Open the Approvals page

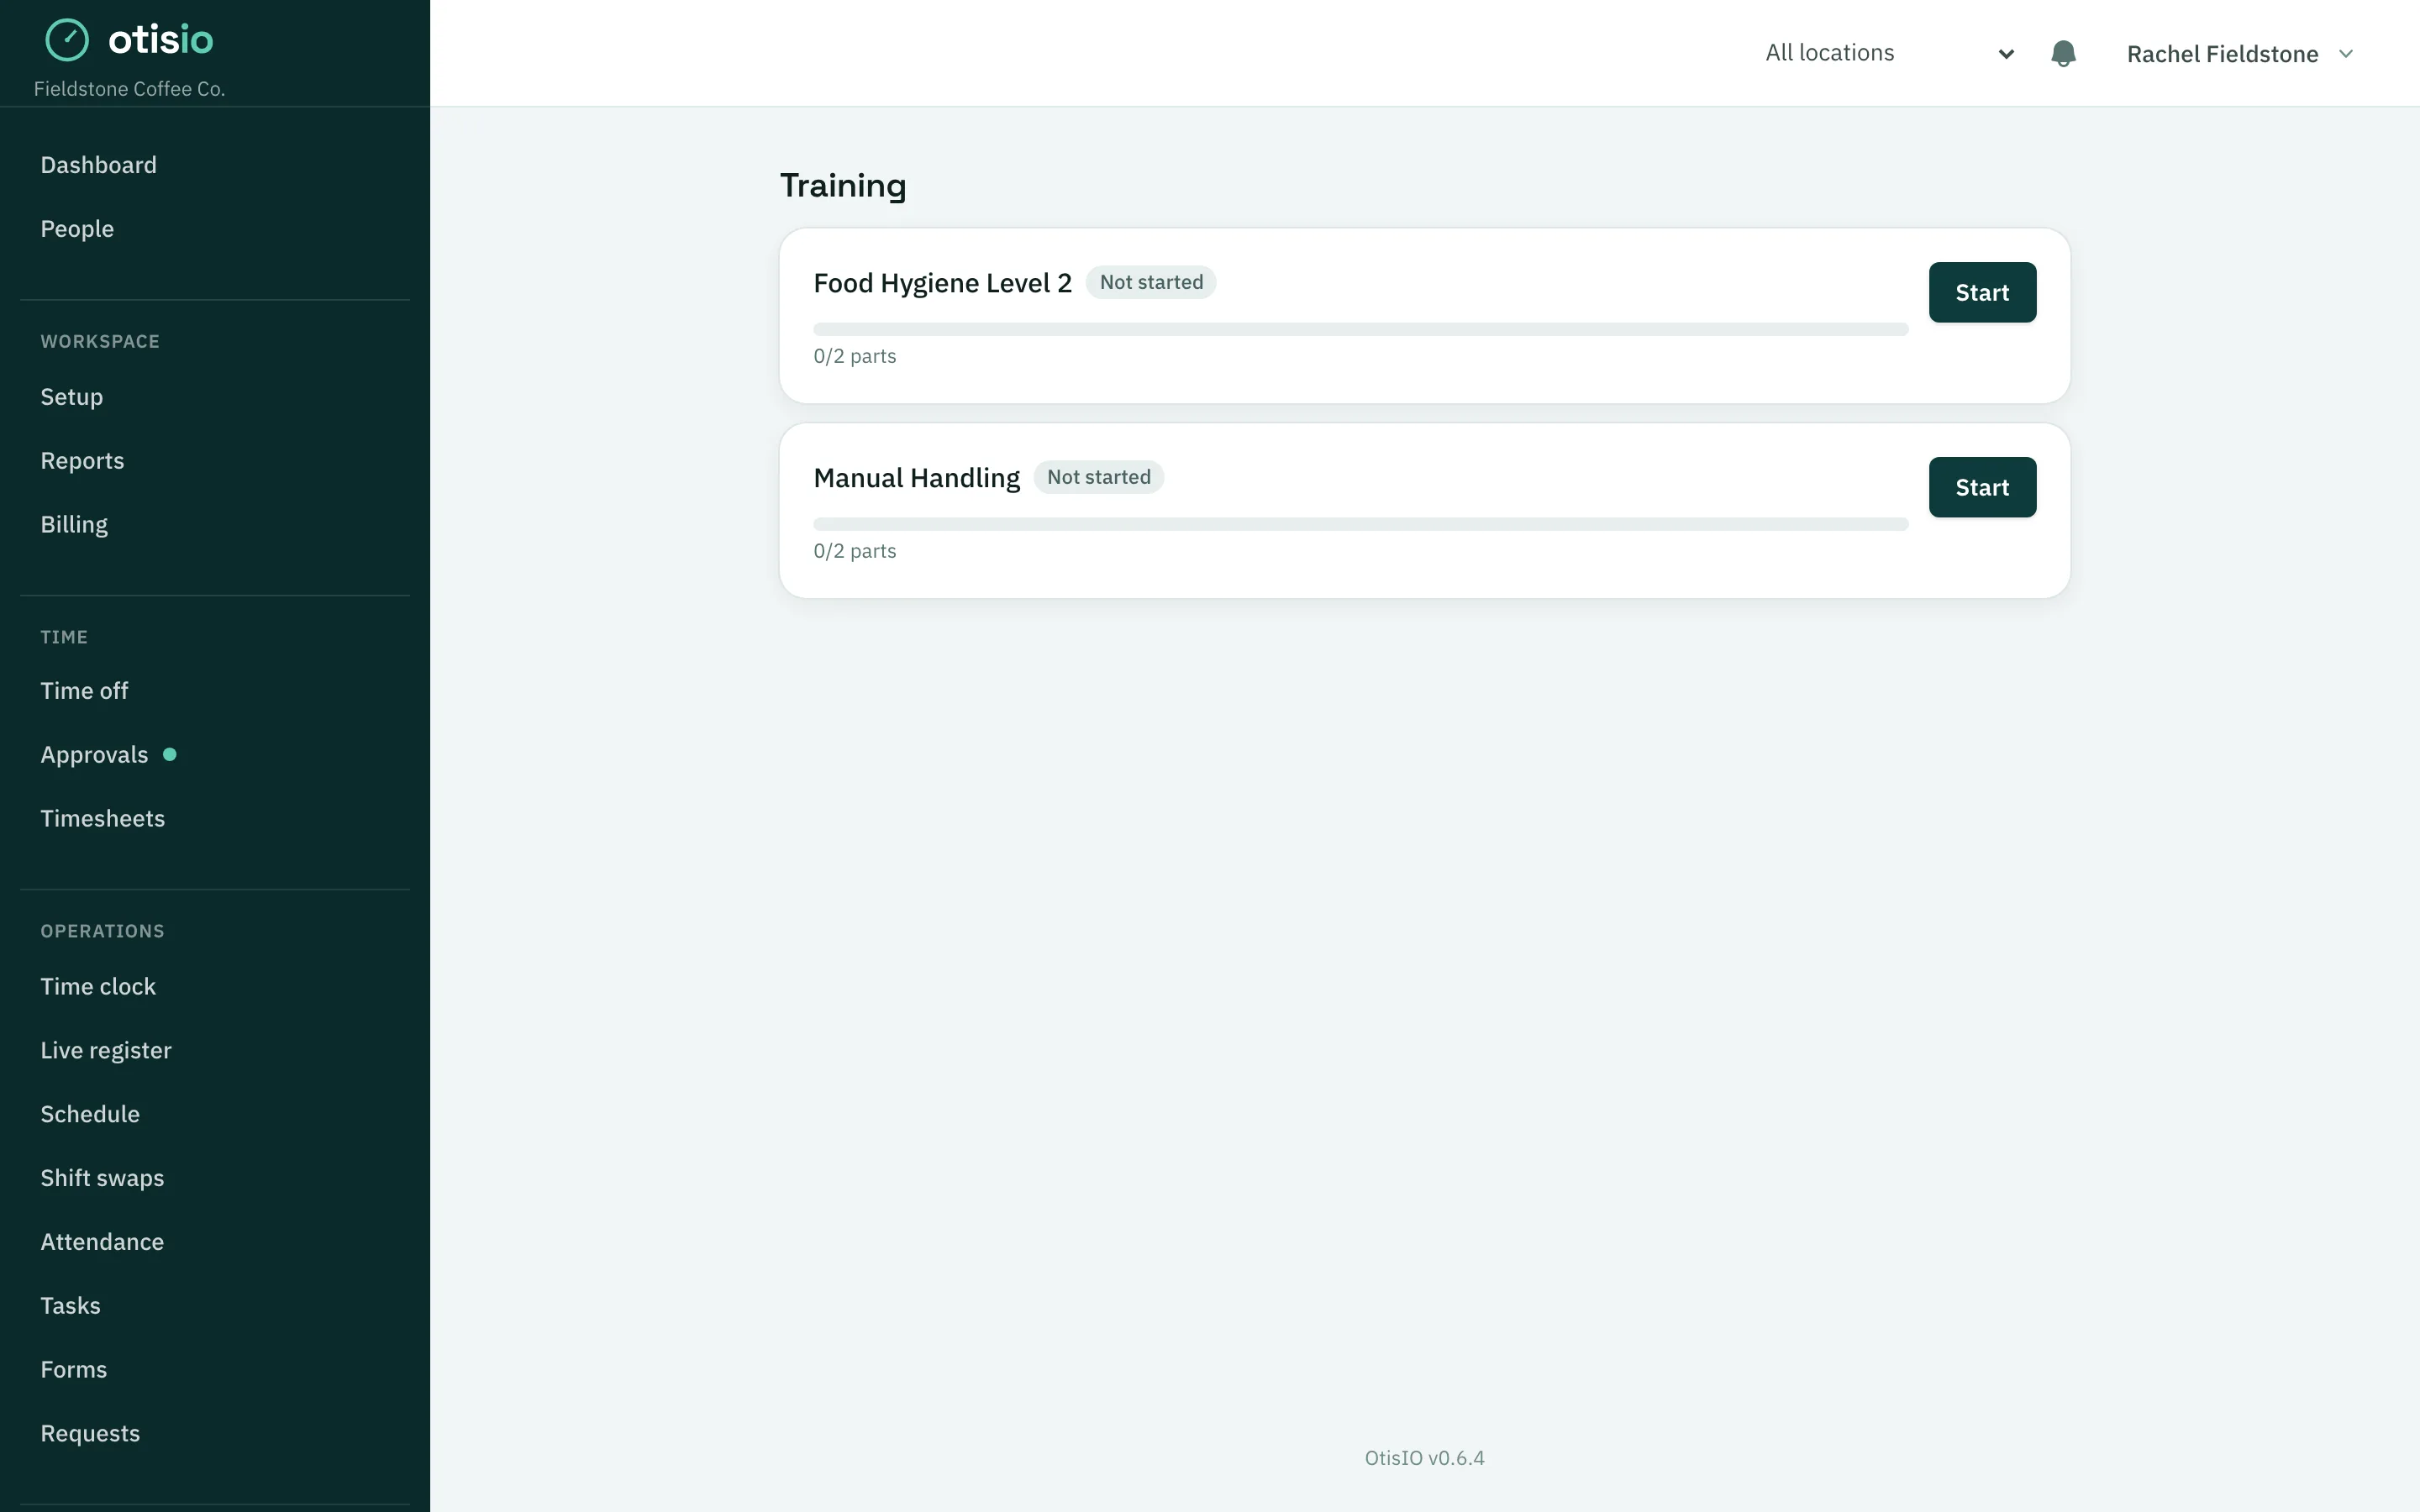[x=94, y=755]
